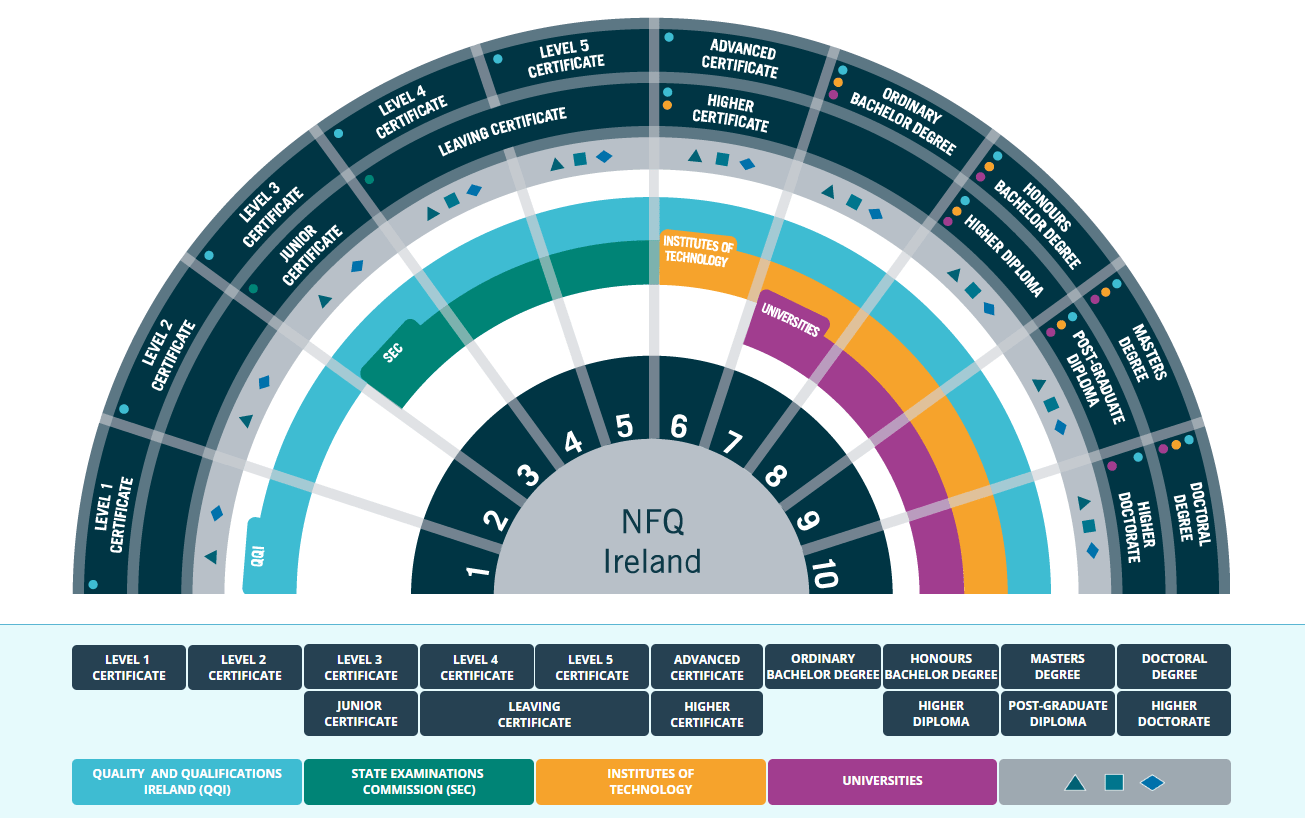This screenshot has width=1305, height=818.
Task: Click the Institutes of Technology arc tab
Action: (698, 250)
